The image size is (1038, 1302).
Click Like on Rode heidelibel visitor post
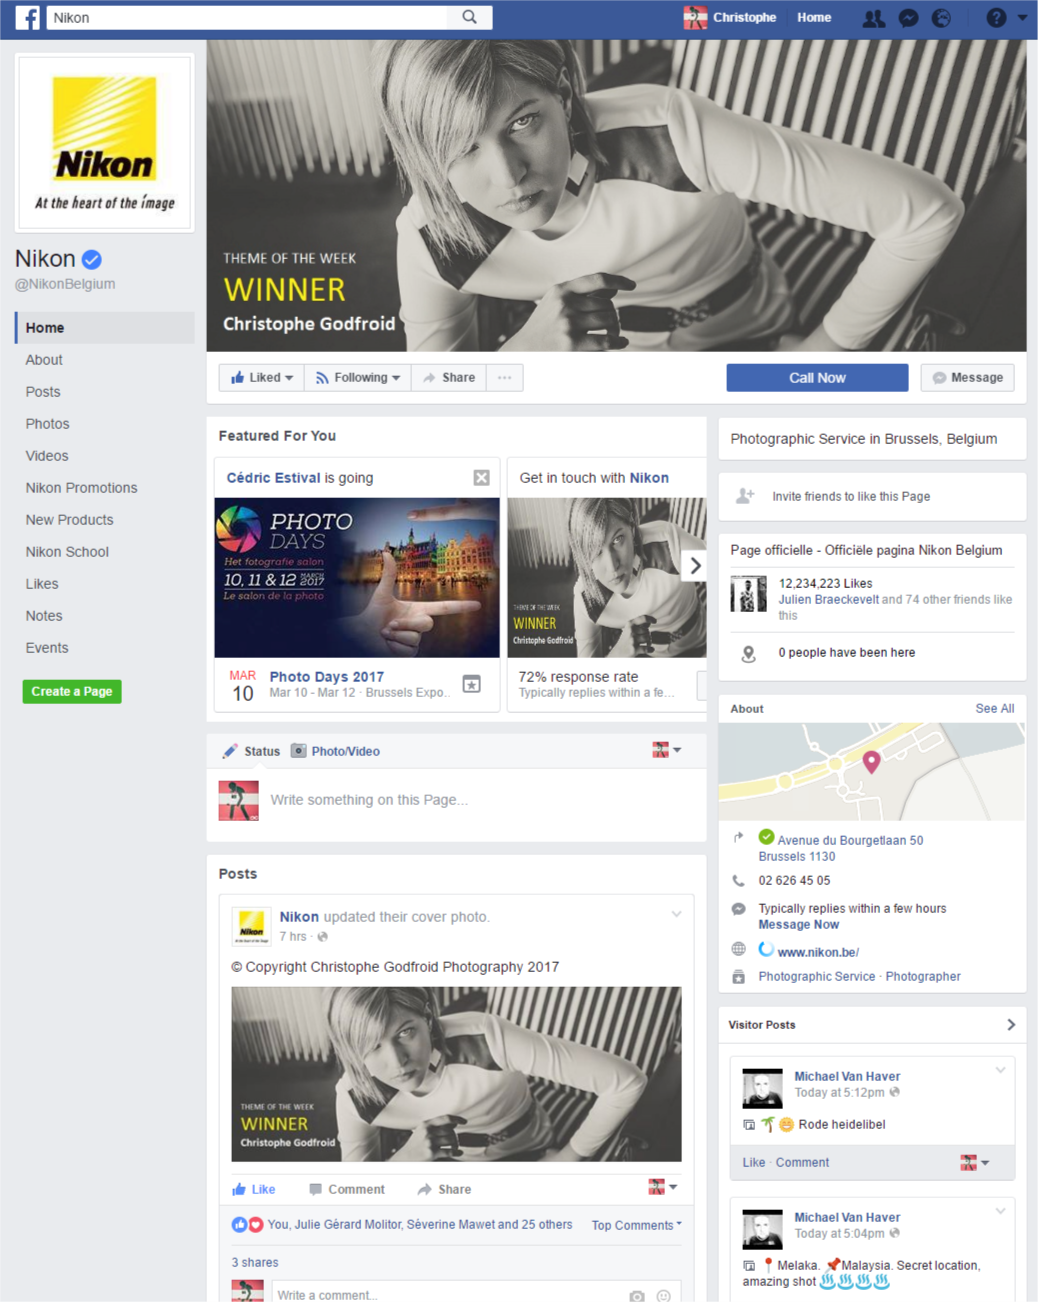754,1163
